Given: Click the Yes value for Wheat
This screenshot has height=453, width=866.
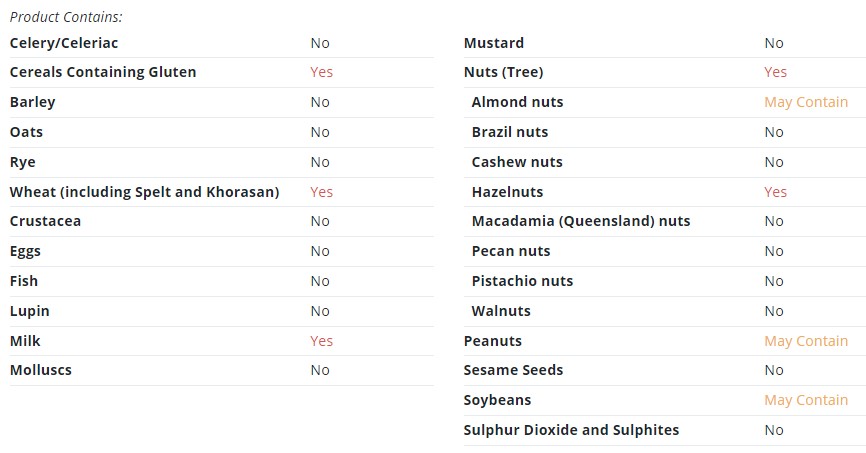Looking at the screenshot, I should pos(321,192).
